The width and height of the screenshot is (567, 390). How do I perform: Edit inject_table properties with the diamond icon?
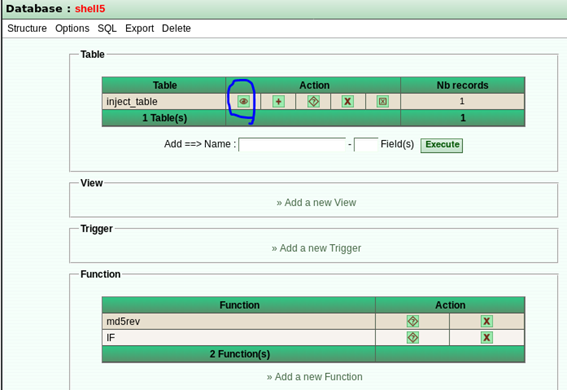(x=313, y=102)
